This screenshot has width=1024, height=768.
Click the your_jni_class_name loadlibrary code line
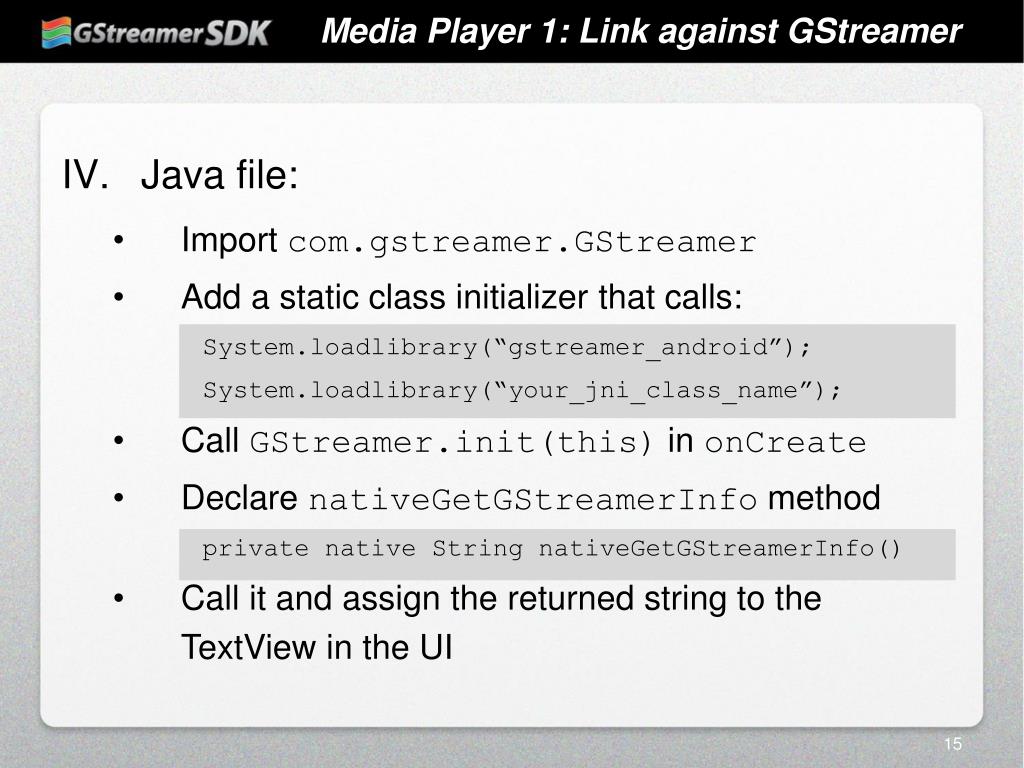pyautogui.click(x=522, y=391)
